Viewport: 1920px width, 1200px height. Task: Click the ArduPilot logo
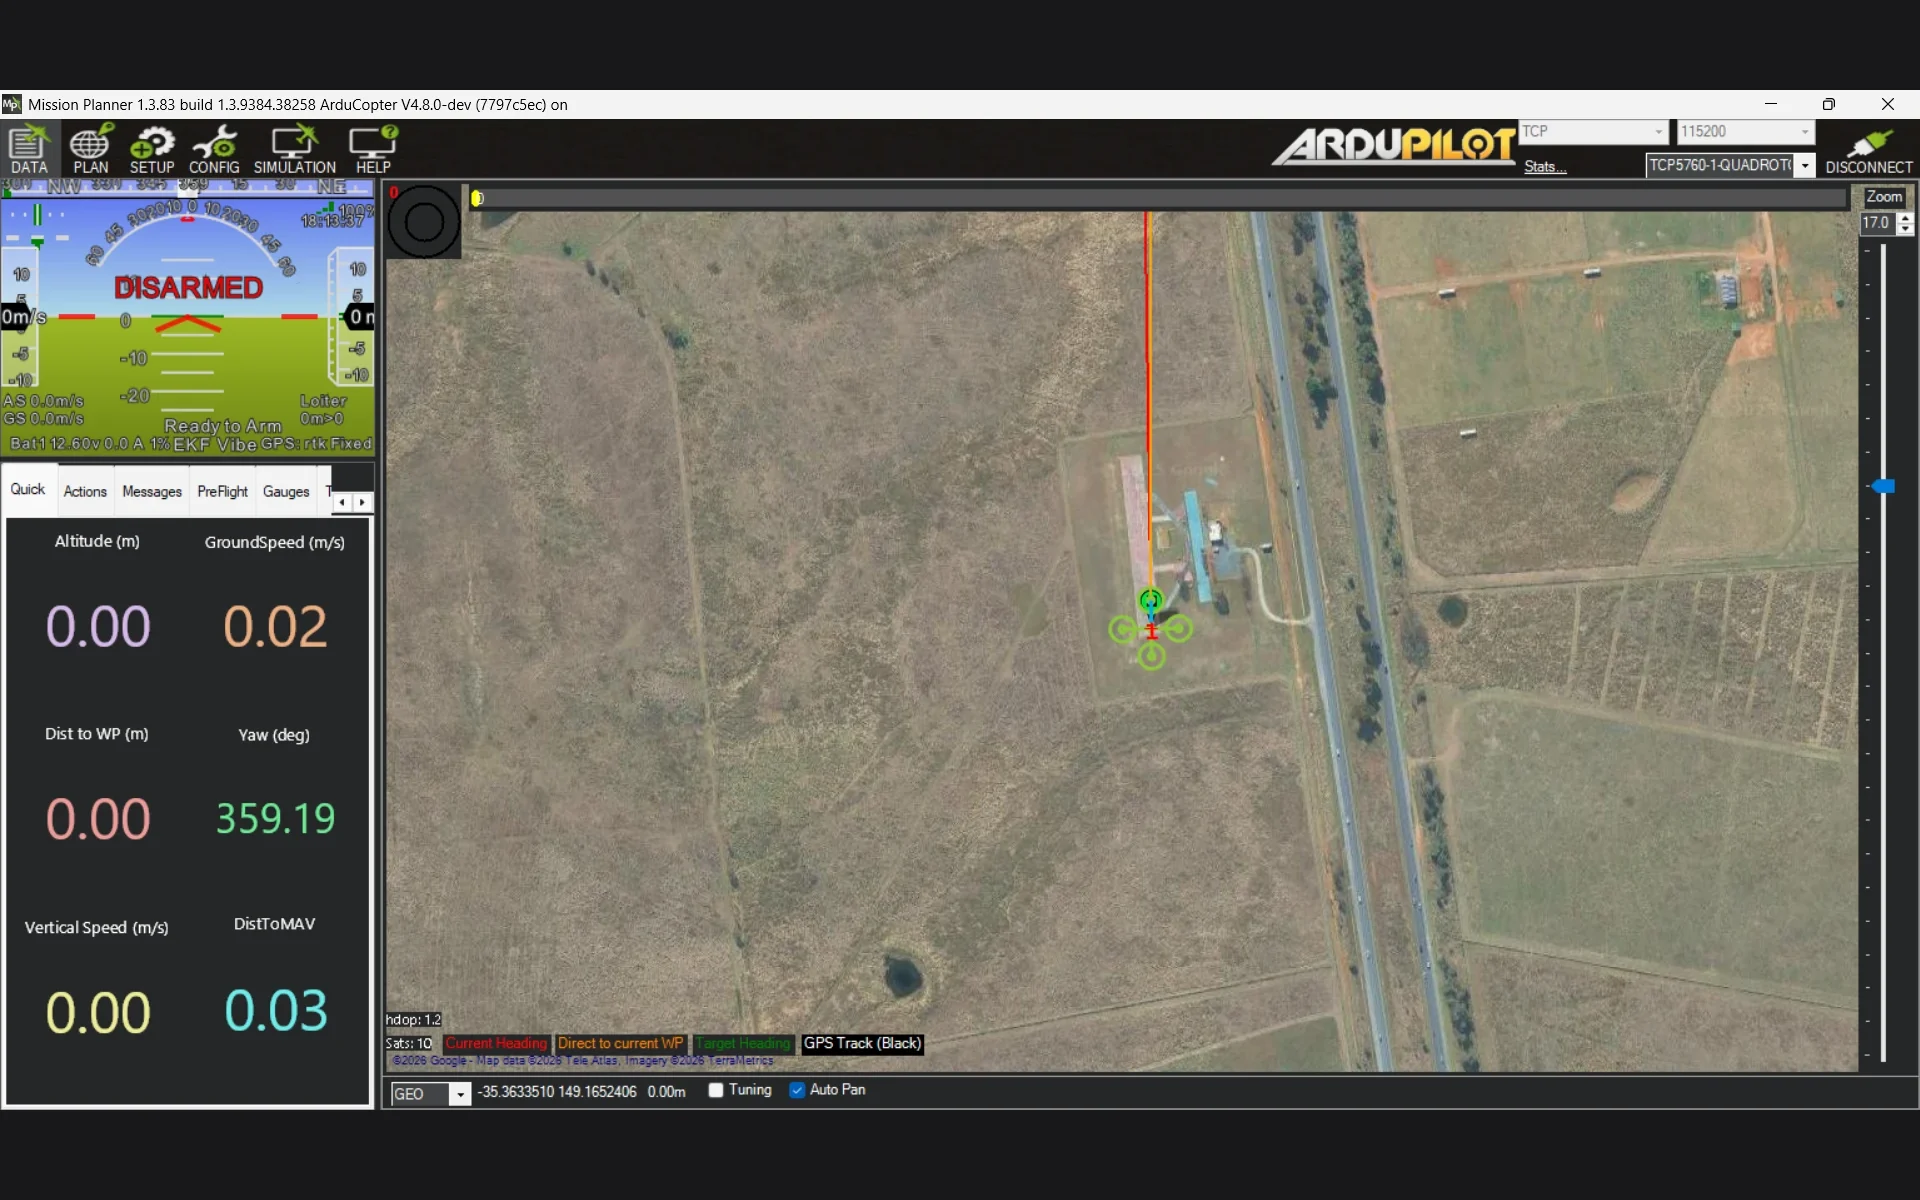point(1394,146)
